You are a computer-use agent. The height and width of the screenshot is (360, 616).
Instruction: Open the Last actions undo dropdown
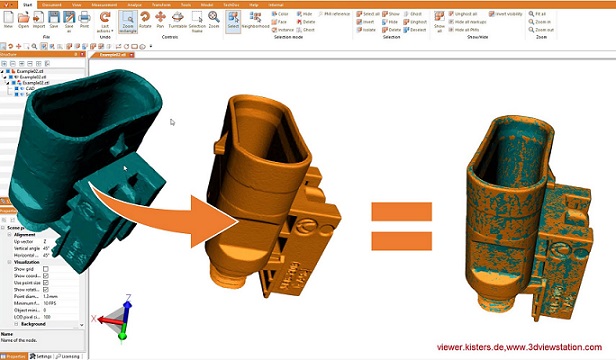[x=105, y=22]
